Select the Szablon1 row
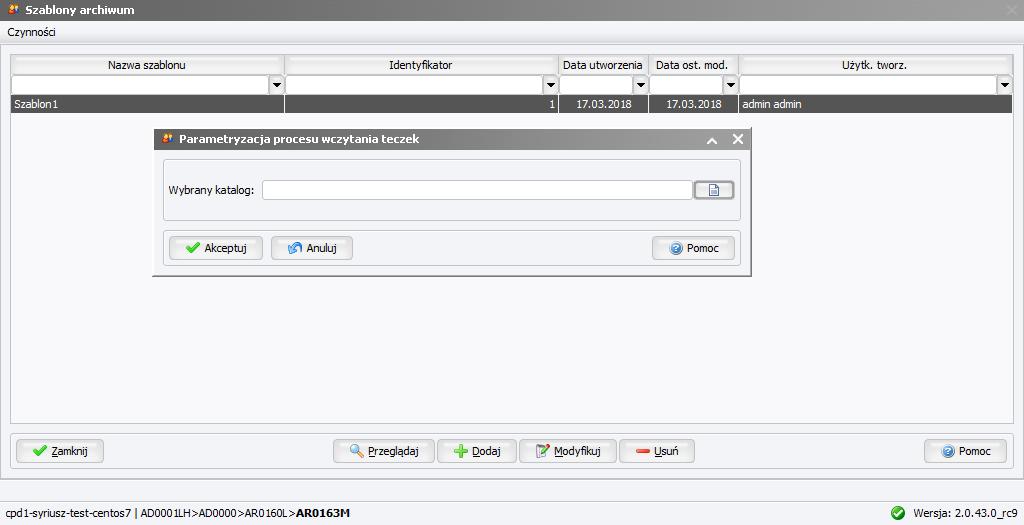 point(511,104)
